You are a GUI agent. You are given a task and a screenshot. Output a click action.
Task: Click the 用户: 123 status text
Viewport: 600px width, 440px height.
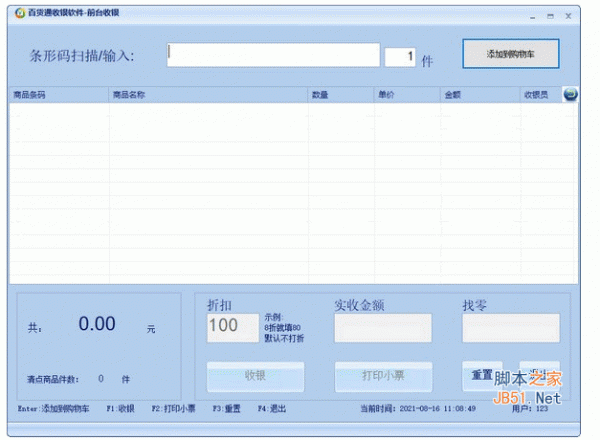click(x=530, y=409)
